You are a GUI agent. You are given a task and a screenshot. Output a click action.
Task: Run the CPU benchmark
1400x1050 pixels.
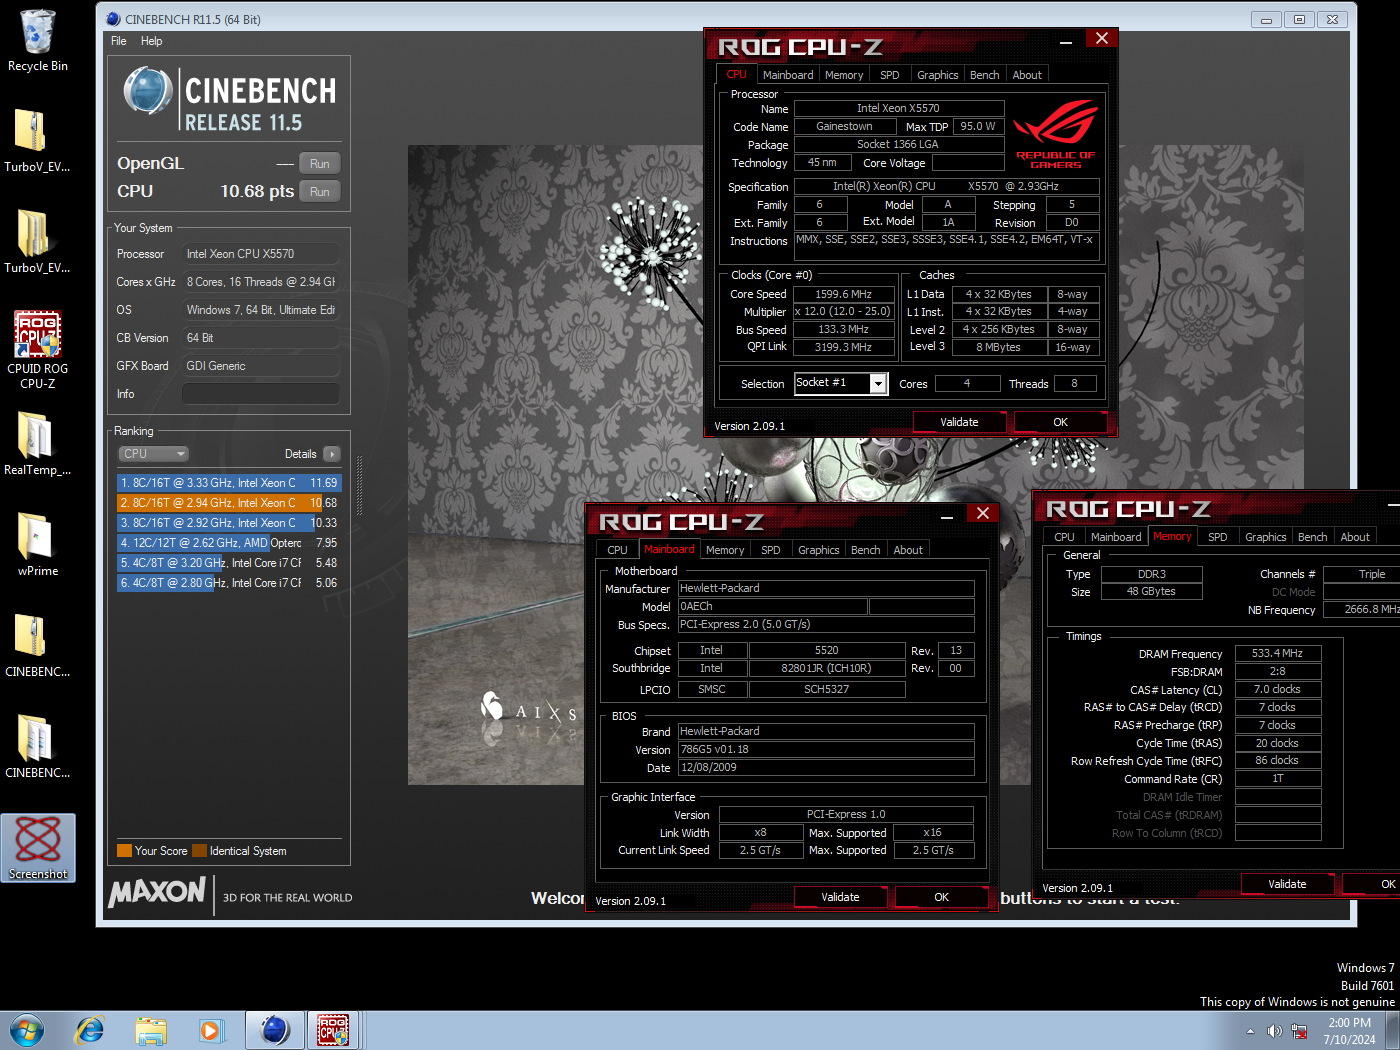pos(320,192)
